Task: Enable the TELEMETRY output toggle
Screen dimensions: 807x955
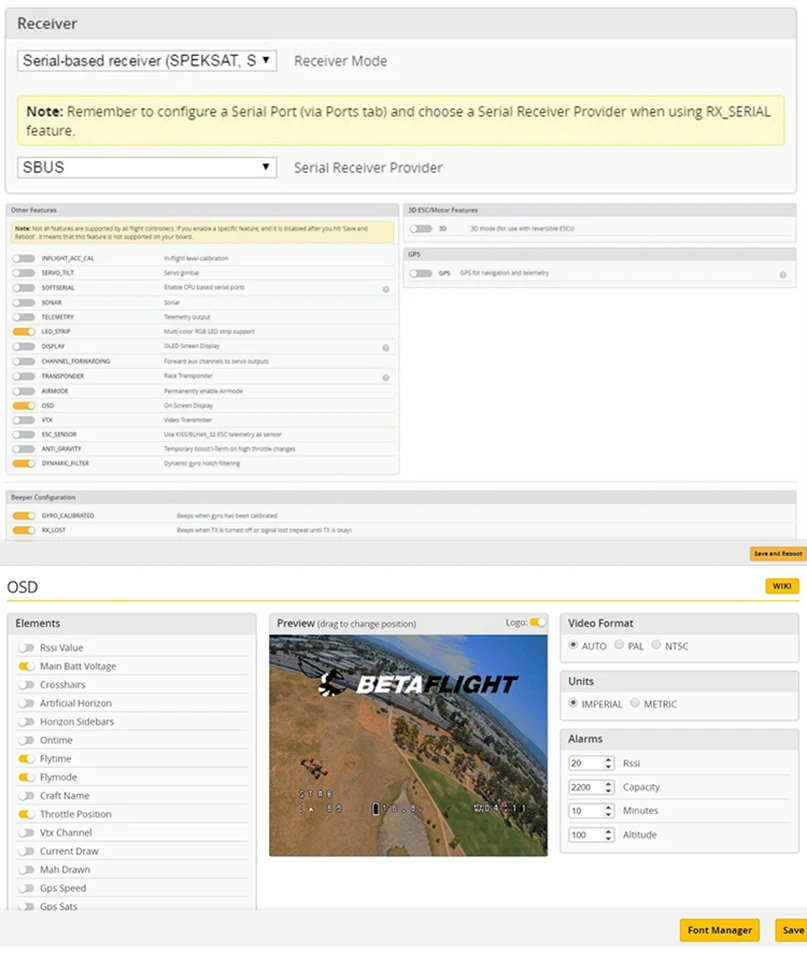Action: pyautogui.click(x=24, y=317)
